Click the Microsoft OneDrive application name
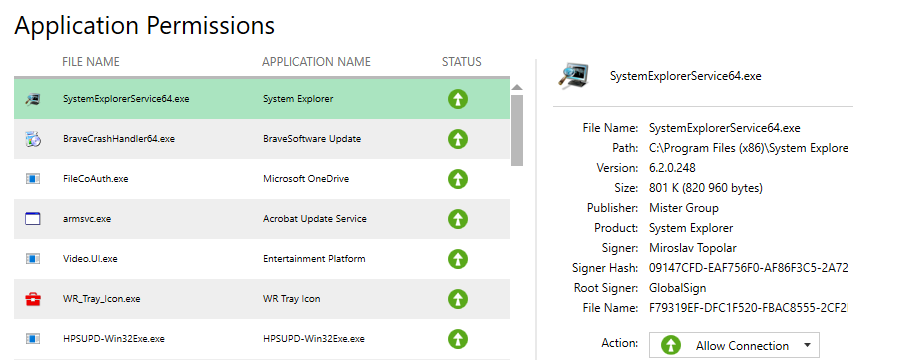 (306, 179)
